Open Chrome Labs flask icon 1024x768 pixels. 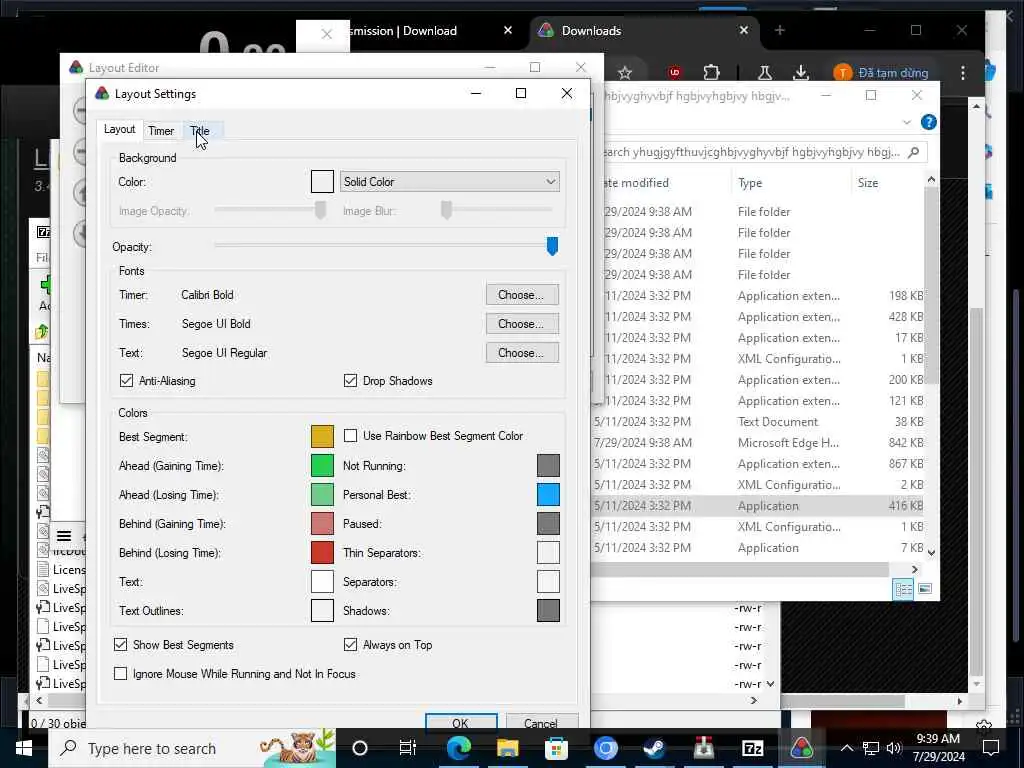pyautogui.click(x=765, y=72)
